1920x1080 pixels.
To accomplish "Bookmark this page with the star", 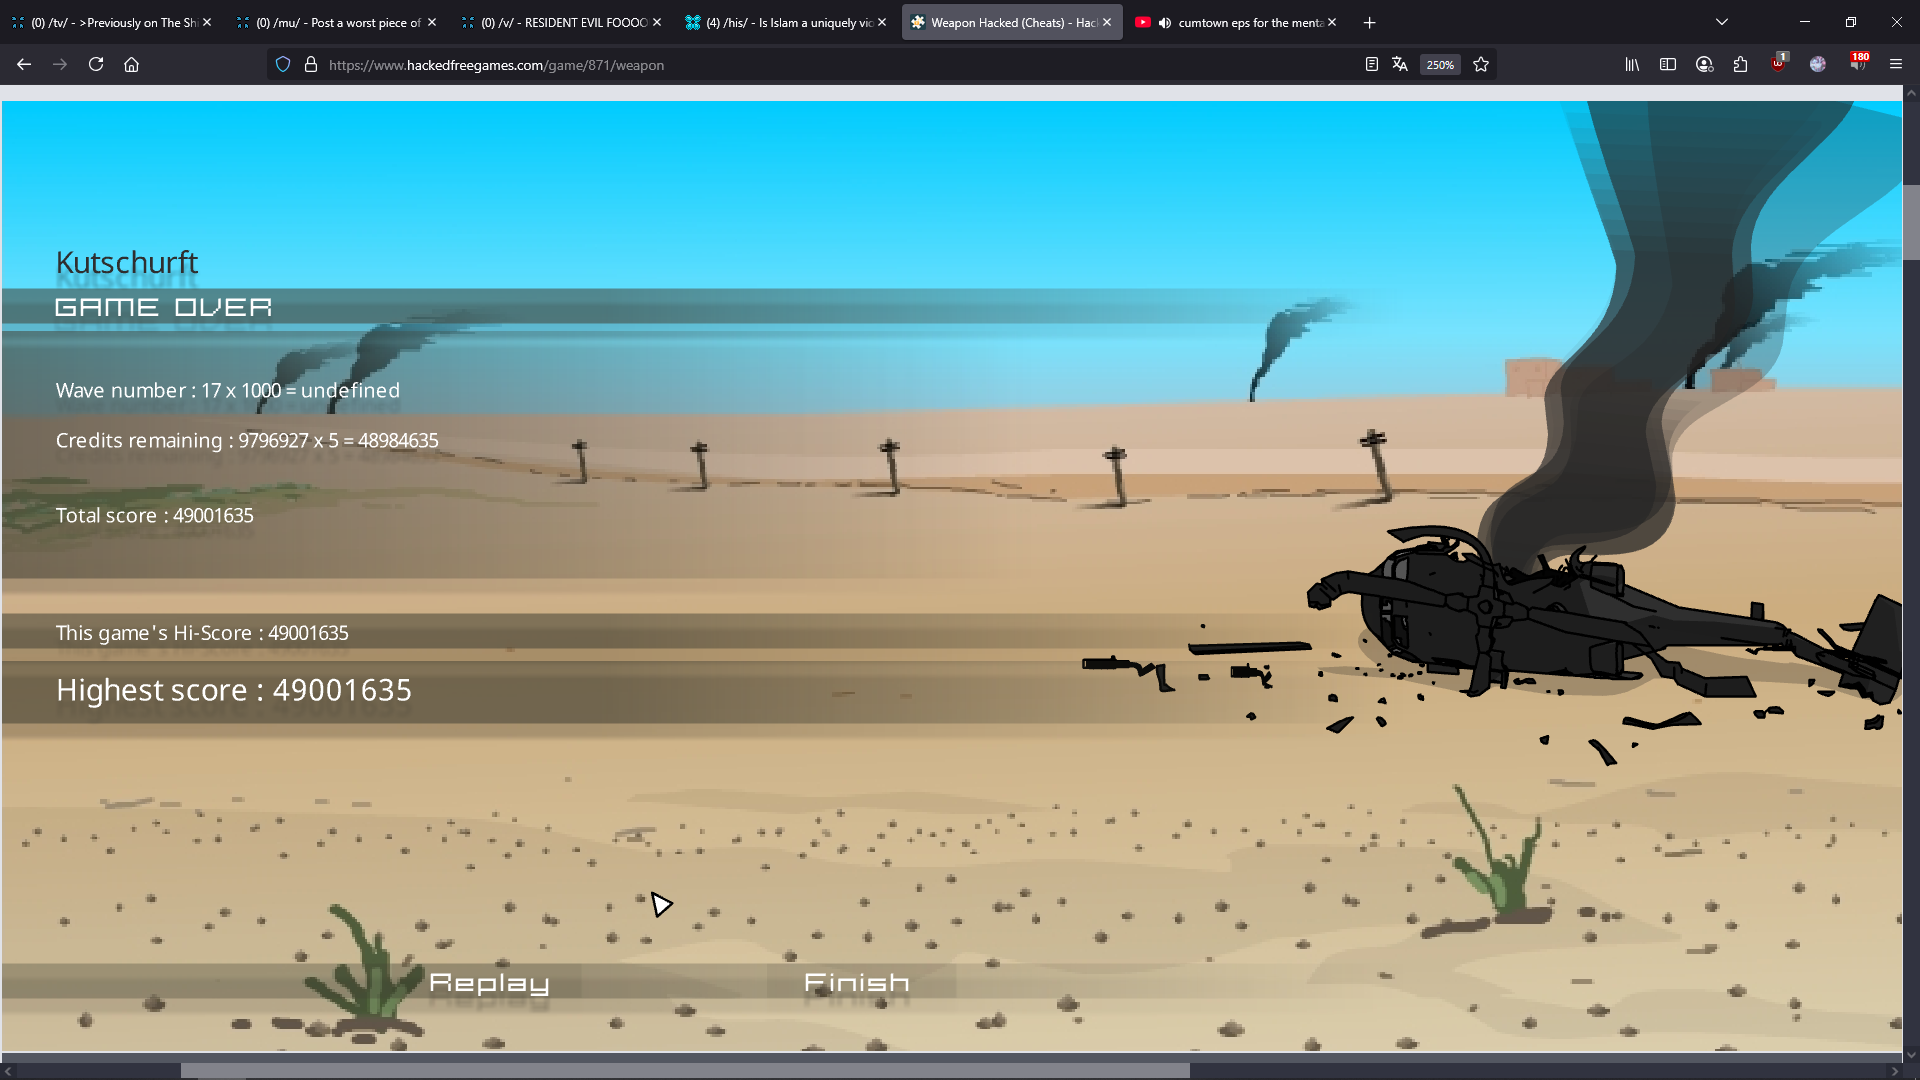I will point(1481,65).
